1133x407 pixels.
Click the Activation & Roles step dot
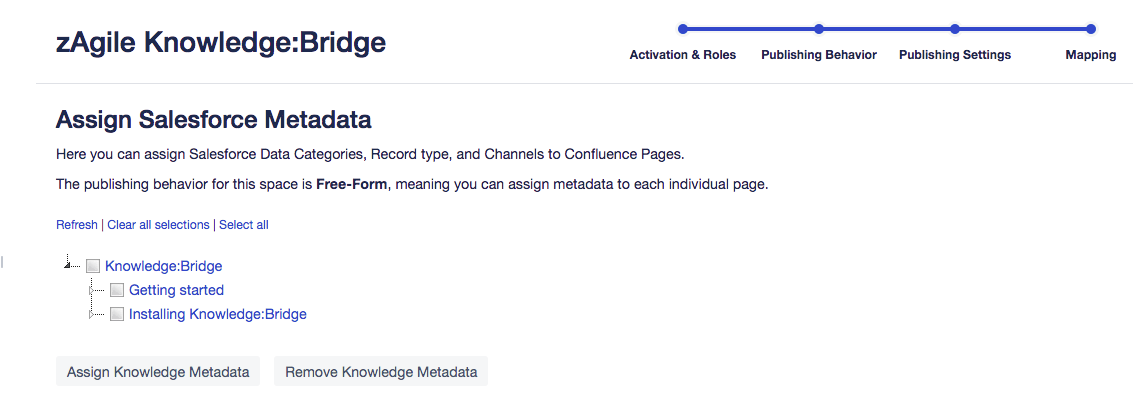[x=682, y=29]
